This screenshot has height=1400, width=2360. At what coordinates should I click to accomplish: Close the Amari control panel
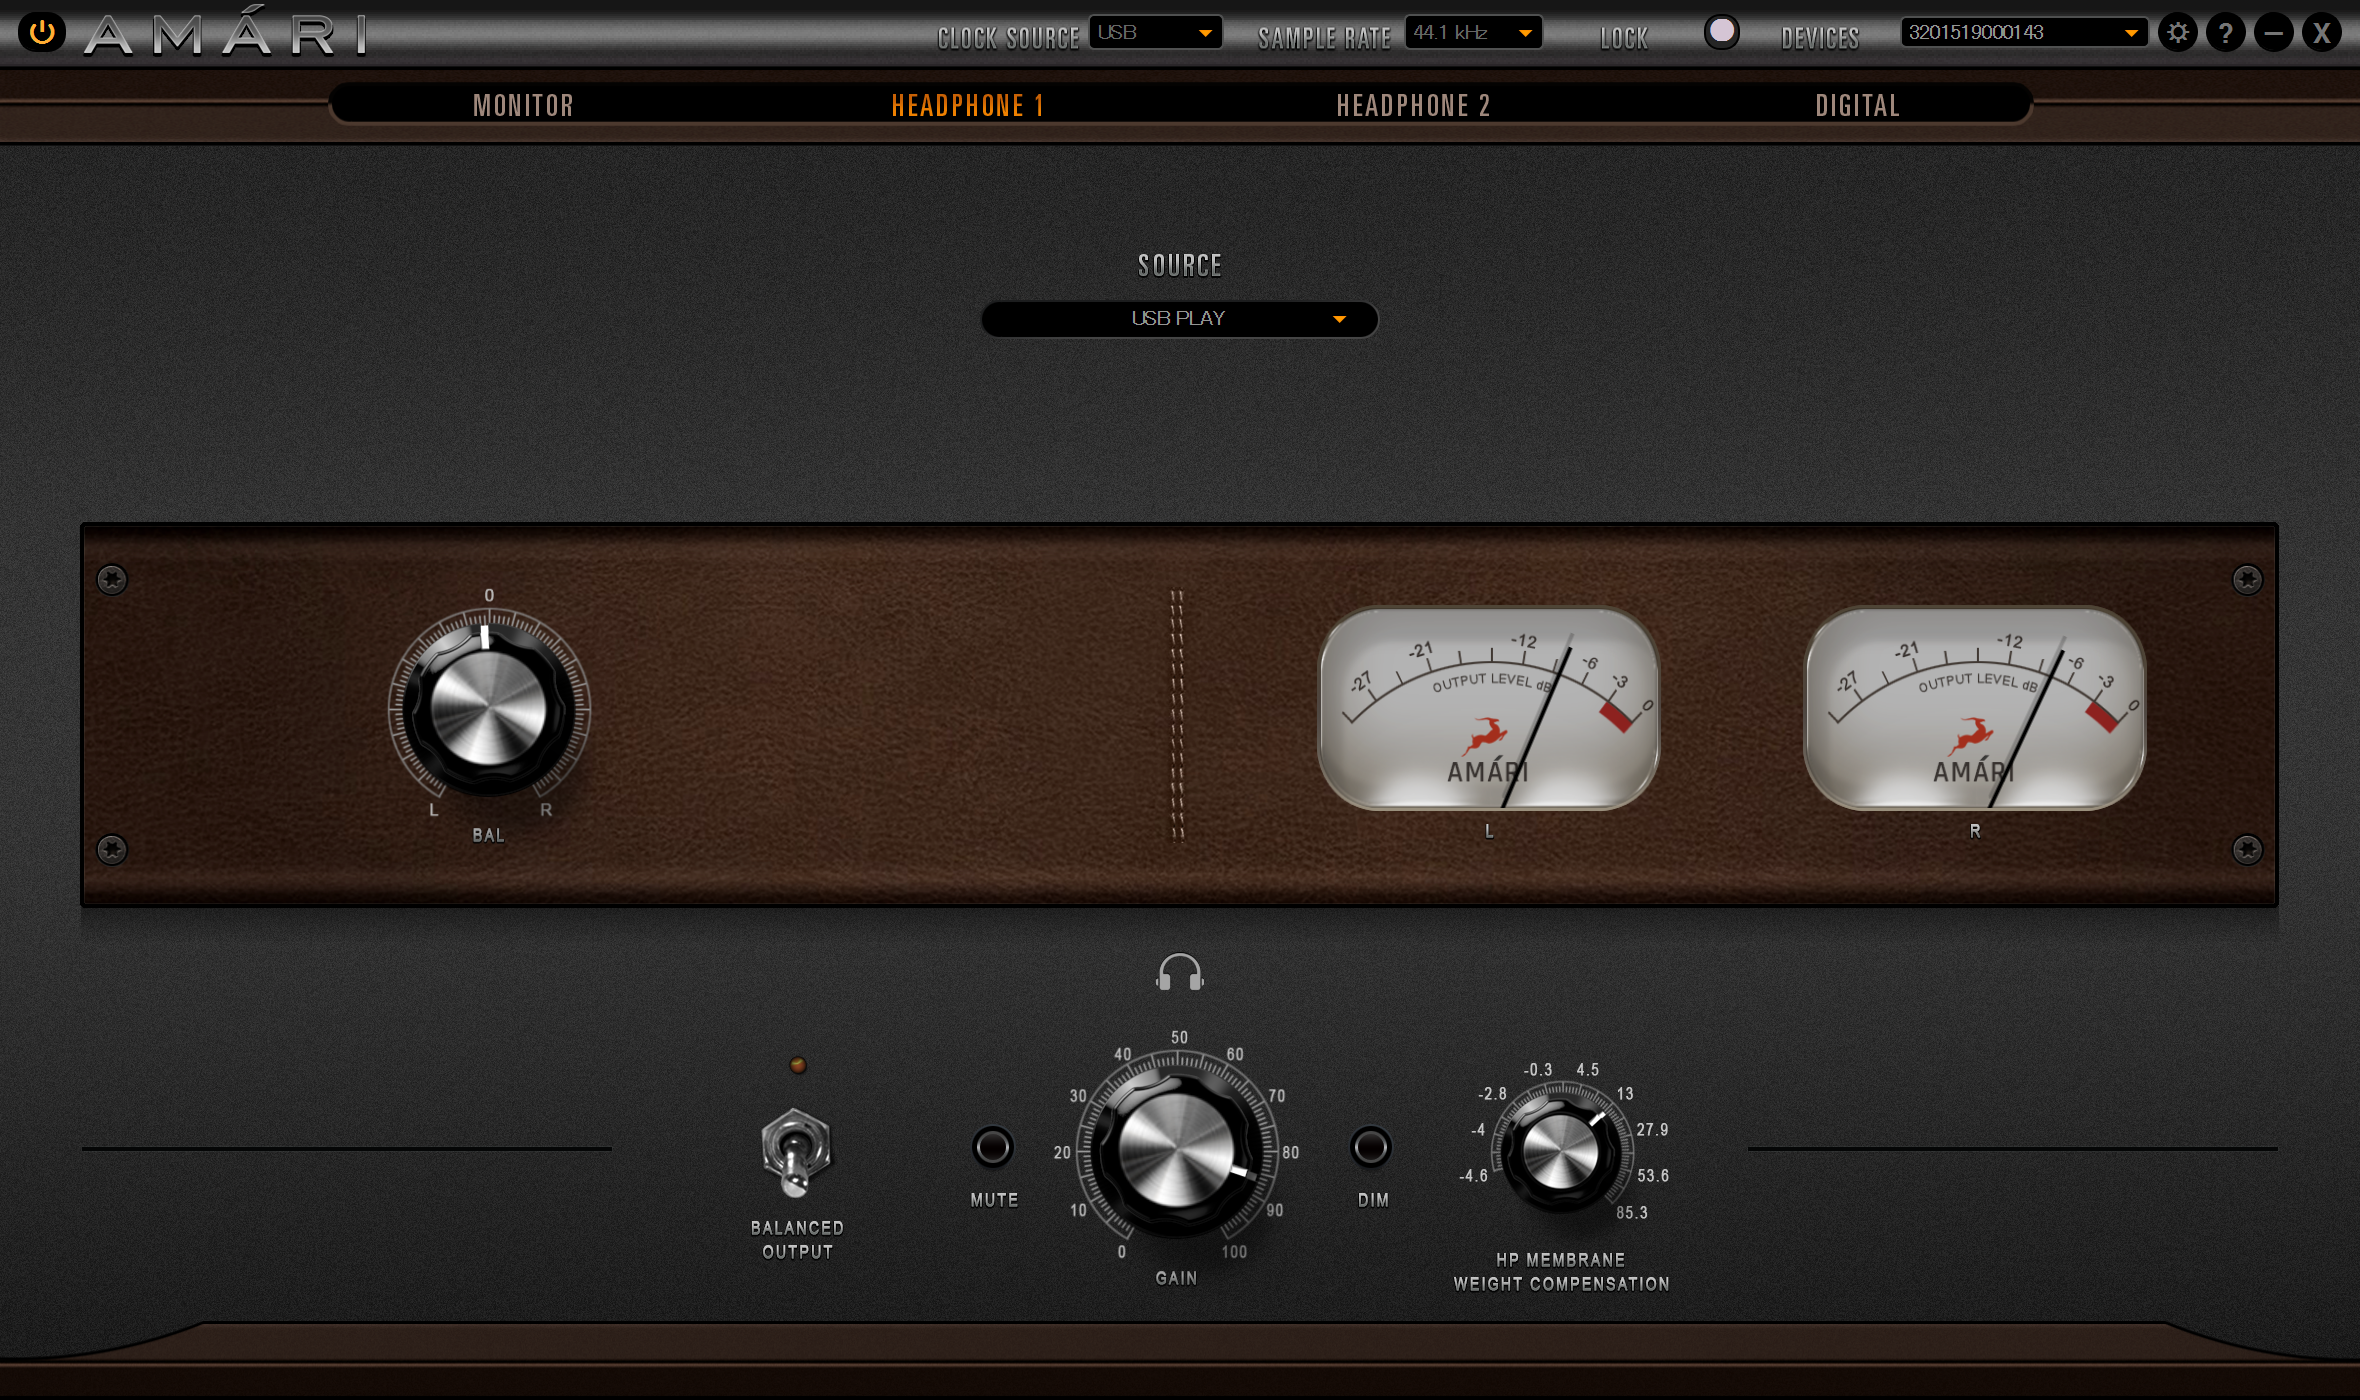click(2321, 33)
